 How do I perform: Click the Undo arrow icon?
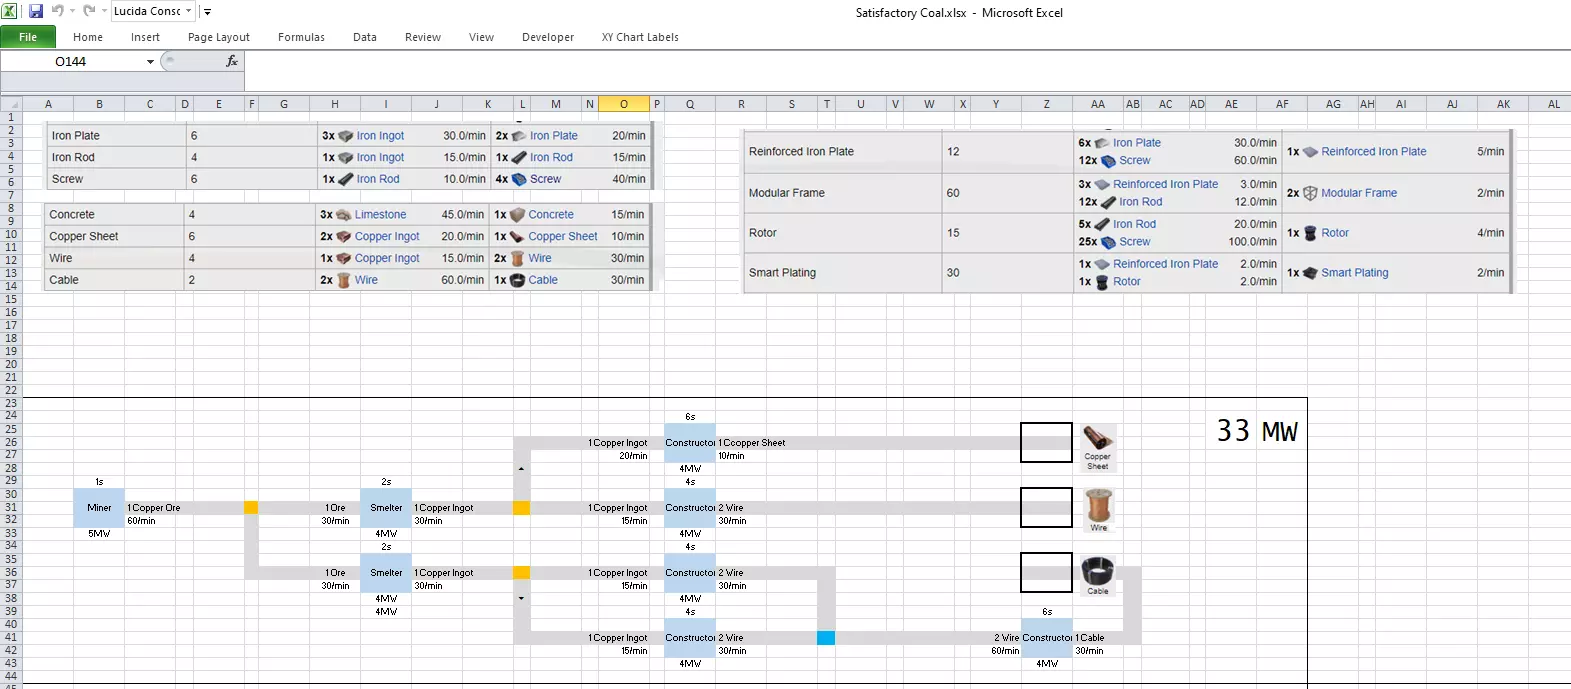click(57, 11)
